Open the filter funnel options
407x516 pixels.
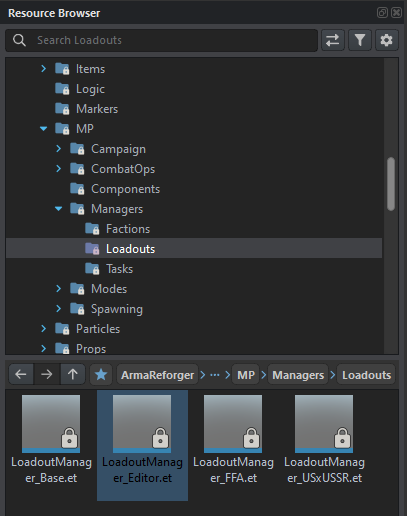point(360,40)
